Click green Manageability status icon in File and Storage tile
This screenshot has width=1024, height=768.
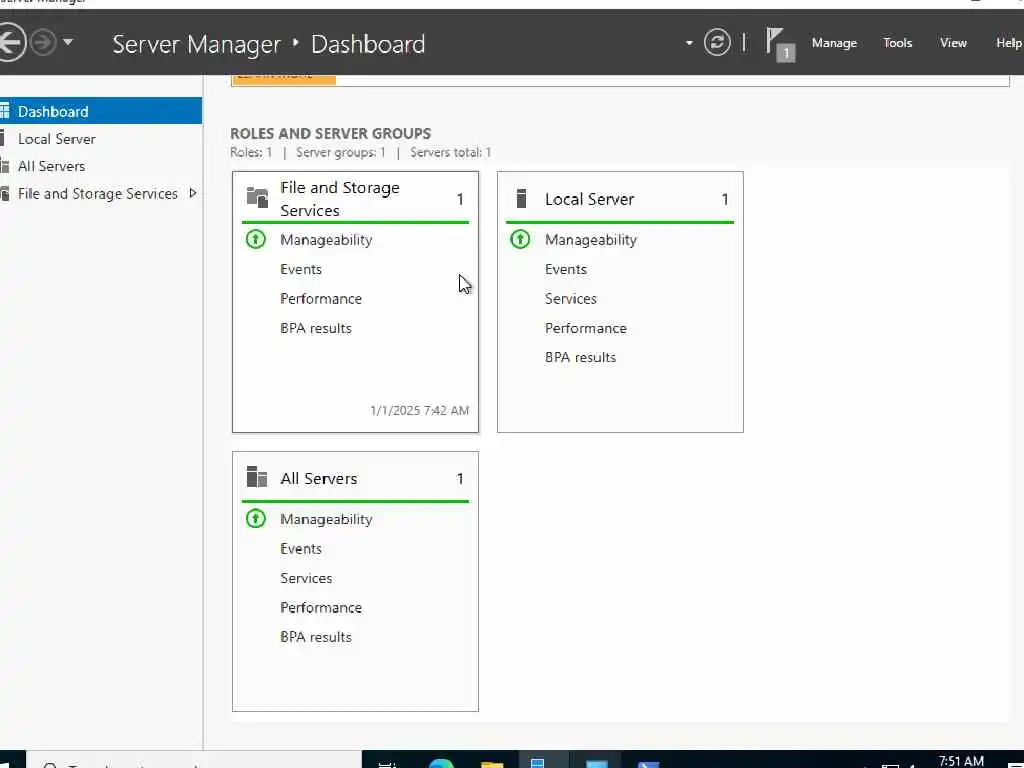[x=256, y=240]
